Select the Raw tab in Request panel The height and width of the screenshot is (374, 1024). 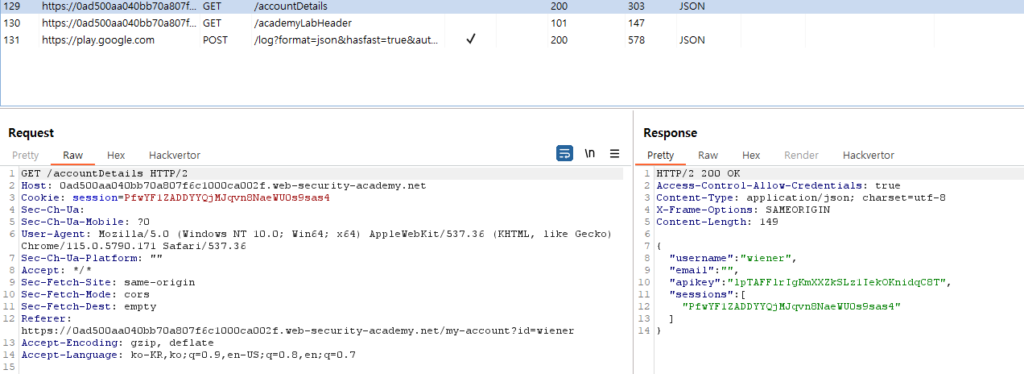point(73,155)
